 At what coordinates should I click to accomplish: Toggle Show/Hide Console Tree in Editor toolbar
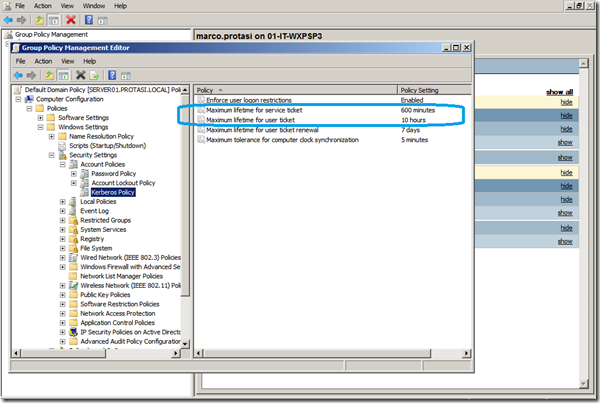coord(64,75)
